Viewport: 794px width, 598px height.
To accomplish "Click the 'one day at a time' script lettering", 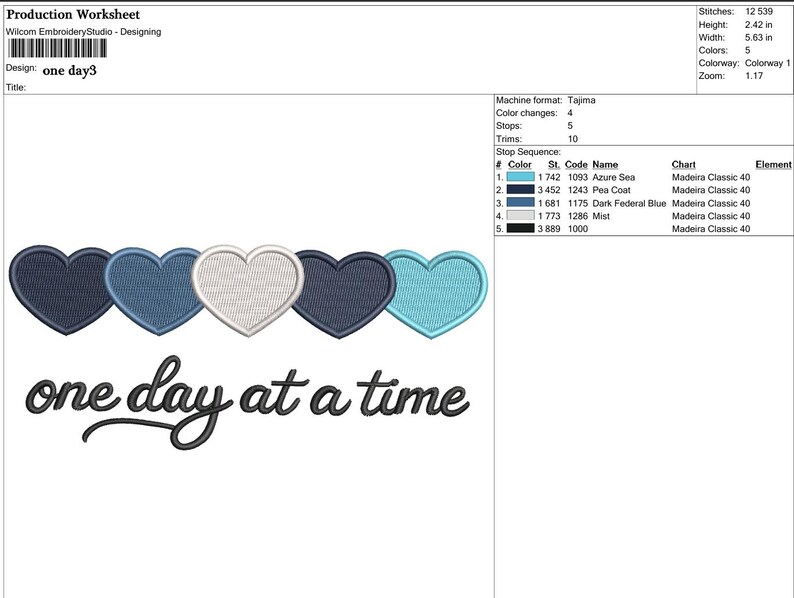I will [247, 403].
